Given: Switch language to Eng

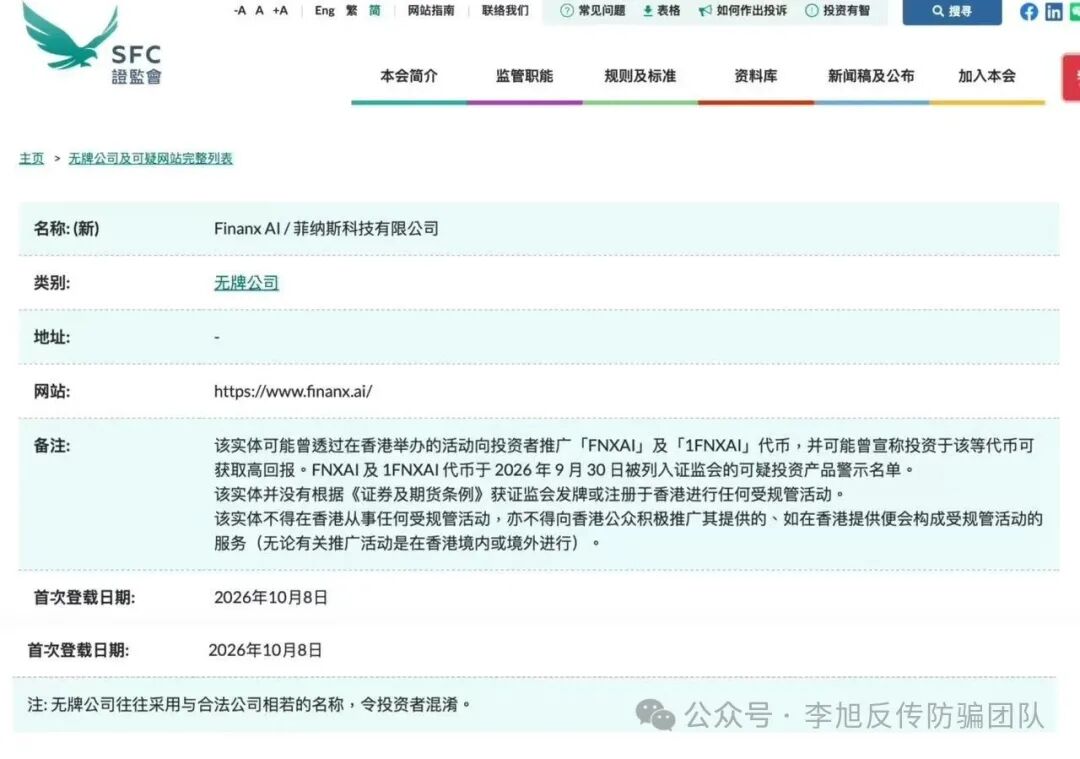Looking at the screenshot, I should (x=324, y=10).
